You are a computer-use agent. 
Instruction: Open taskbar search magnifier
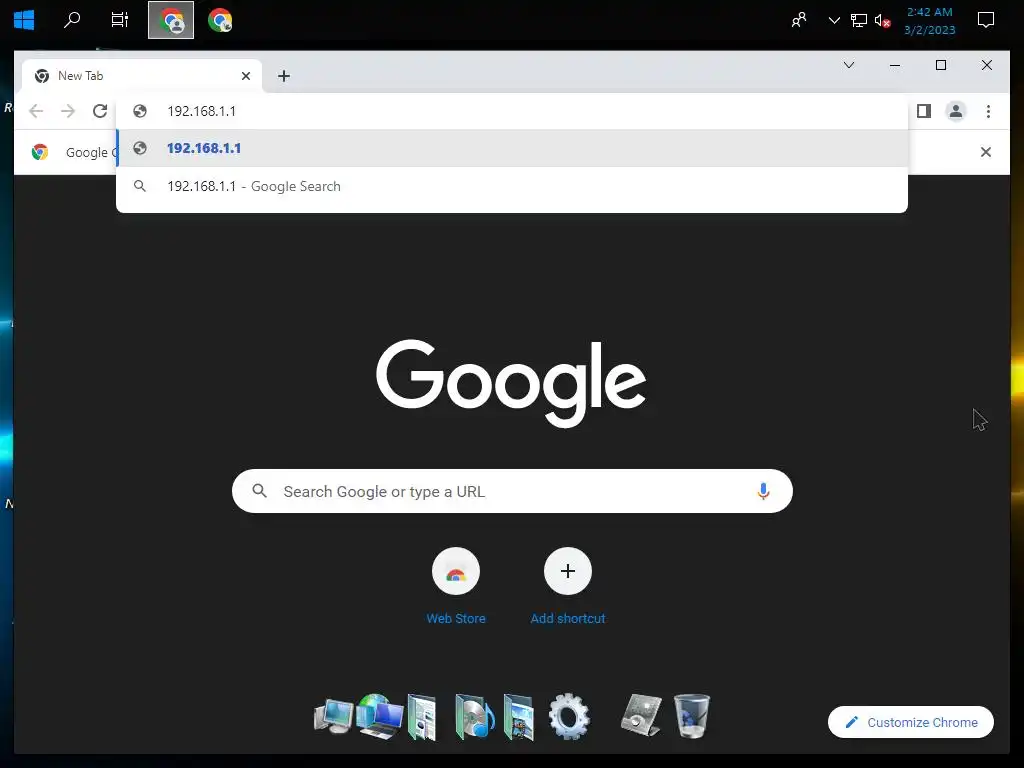[x=72, y=20]
